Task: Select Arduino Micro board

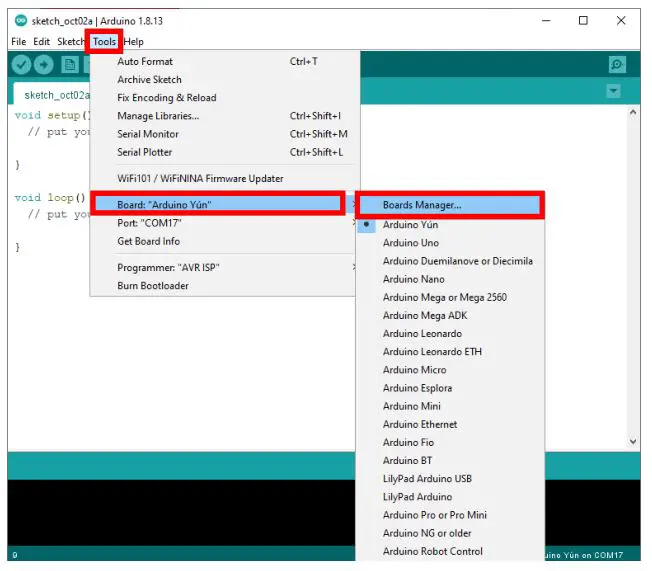Action: 450,370
